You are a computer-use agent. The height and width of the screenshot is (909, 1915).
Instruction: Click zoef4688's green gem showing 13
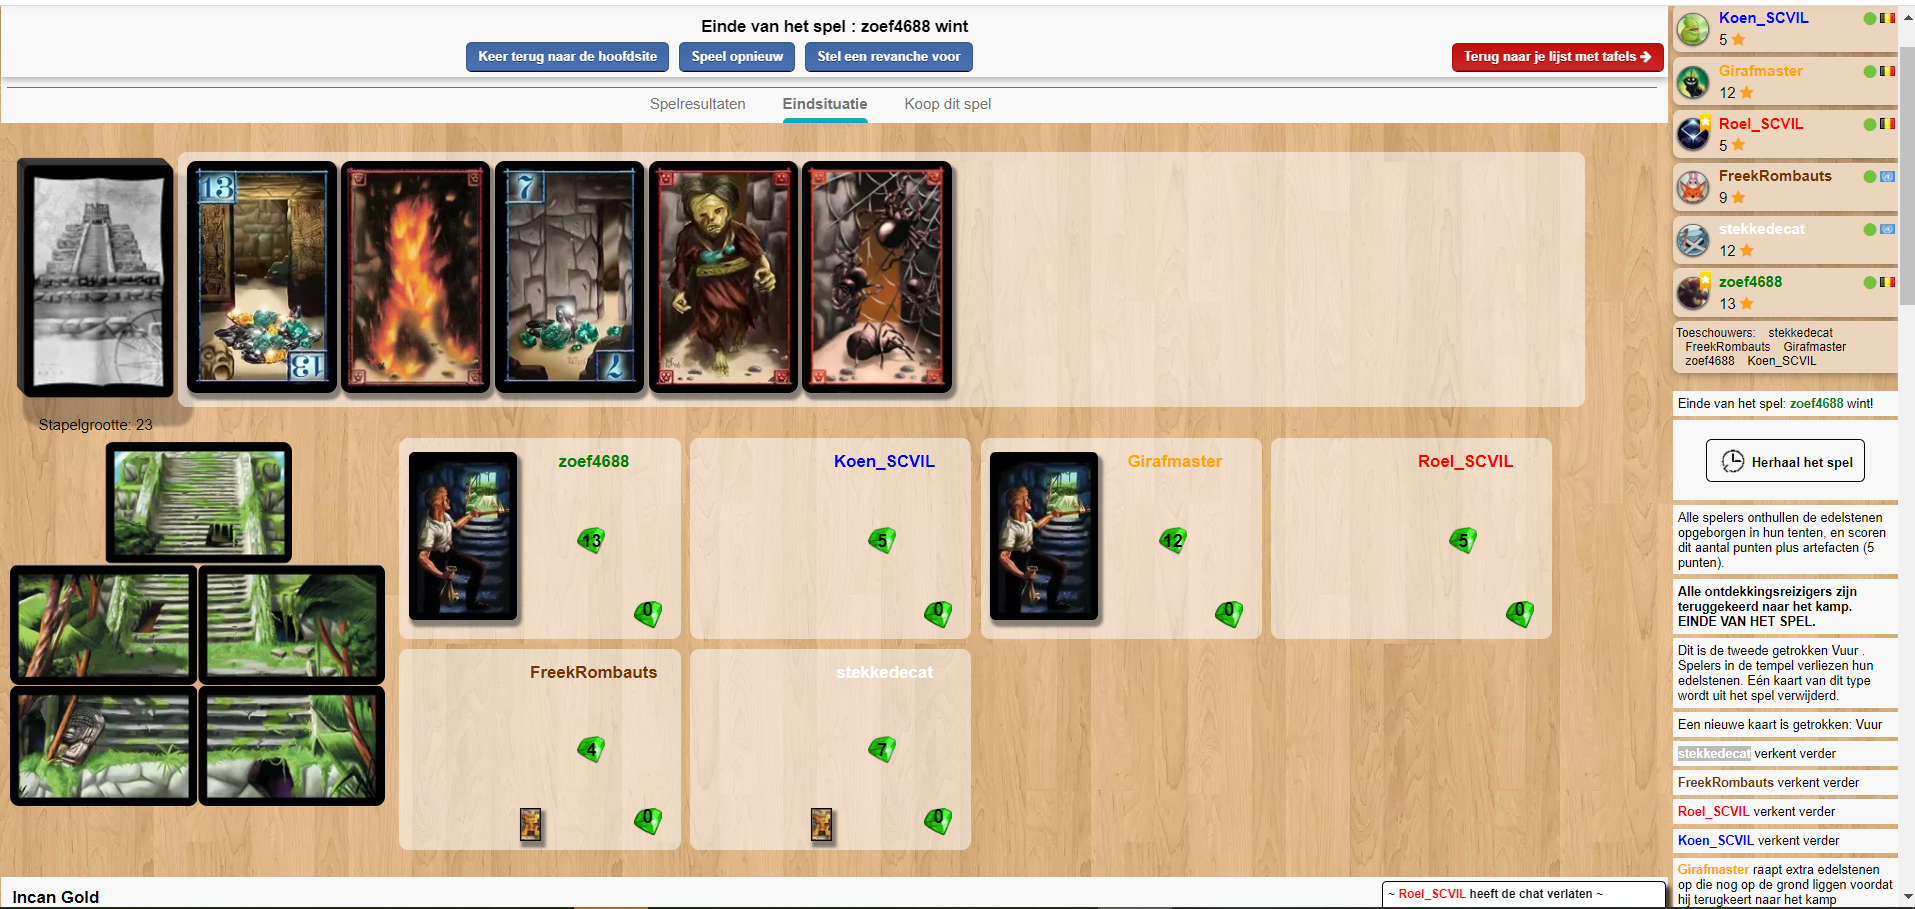click(591, 541)
